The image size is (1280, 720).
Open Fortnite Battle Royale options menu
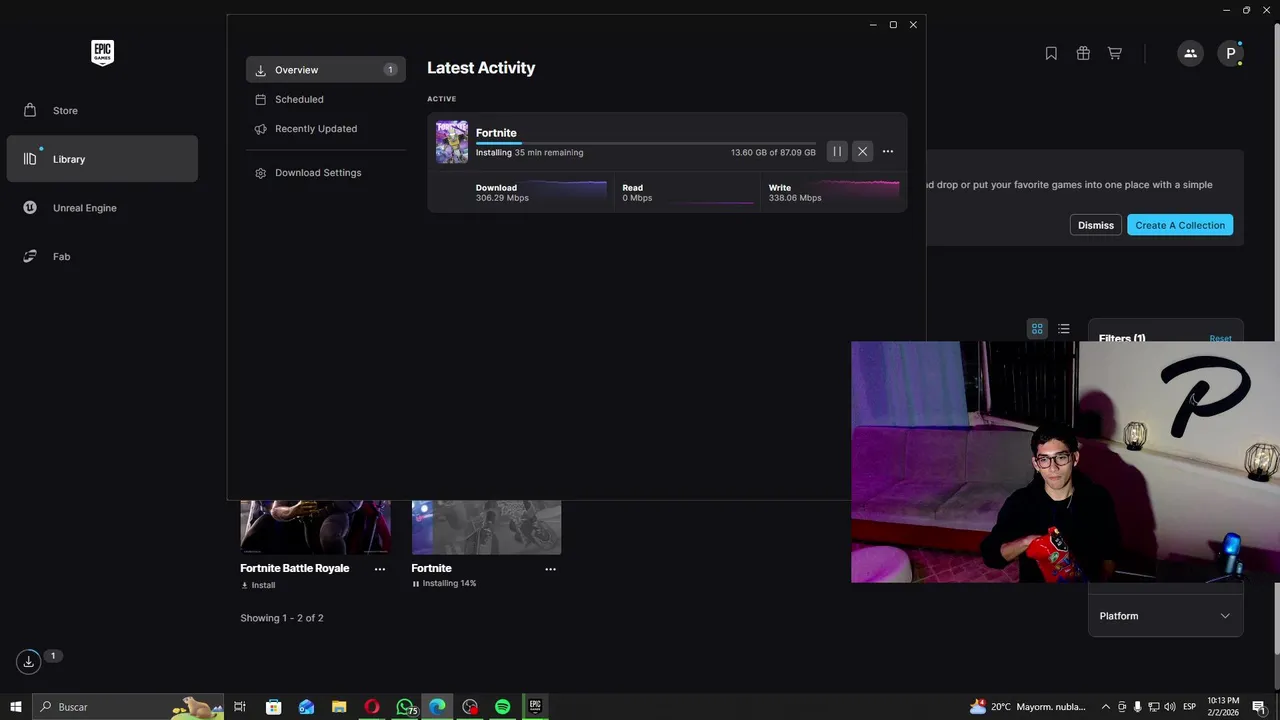(x=380, y=569)
